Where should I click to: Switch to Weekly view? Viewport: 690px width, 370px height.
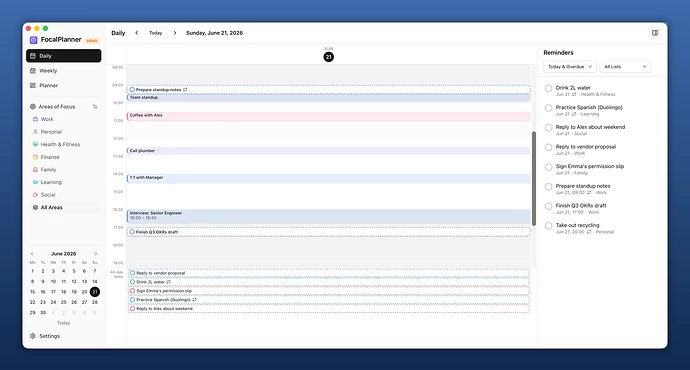point(63,70)
